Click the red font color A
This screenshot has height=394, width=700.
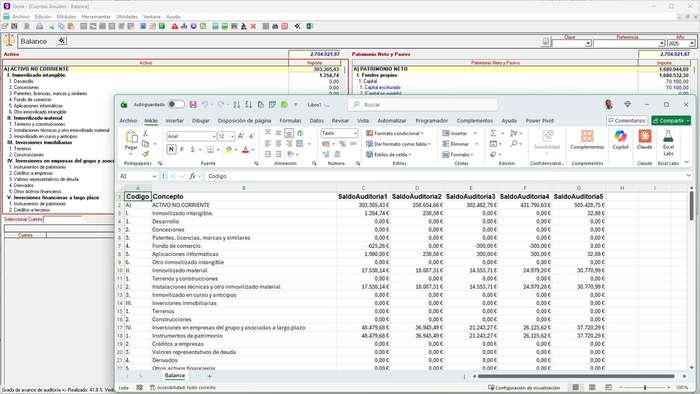coord(245,149)
